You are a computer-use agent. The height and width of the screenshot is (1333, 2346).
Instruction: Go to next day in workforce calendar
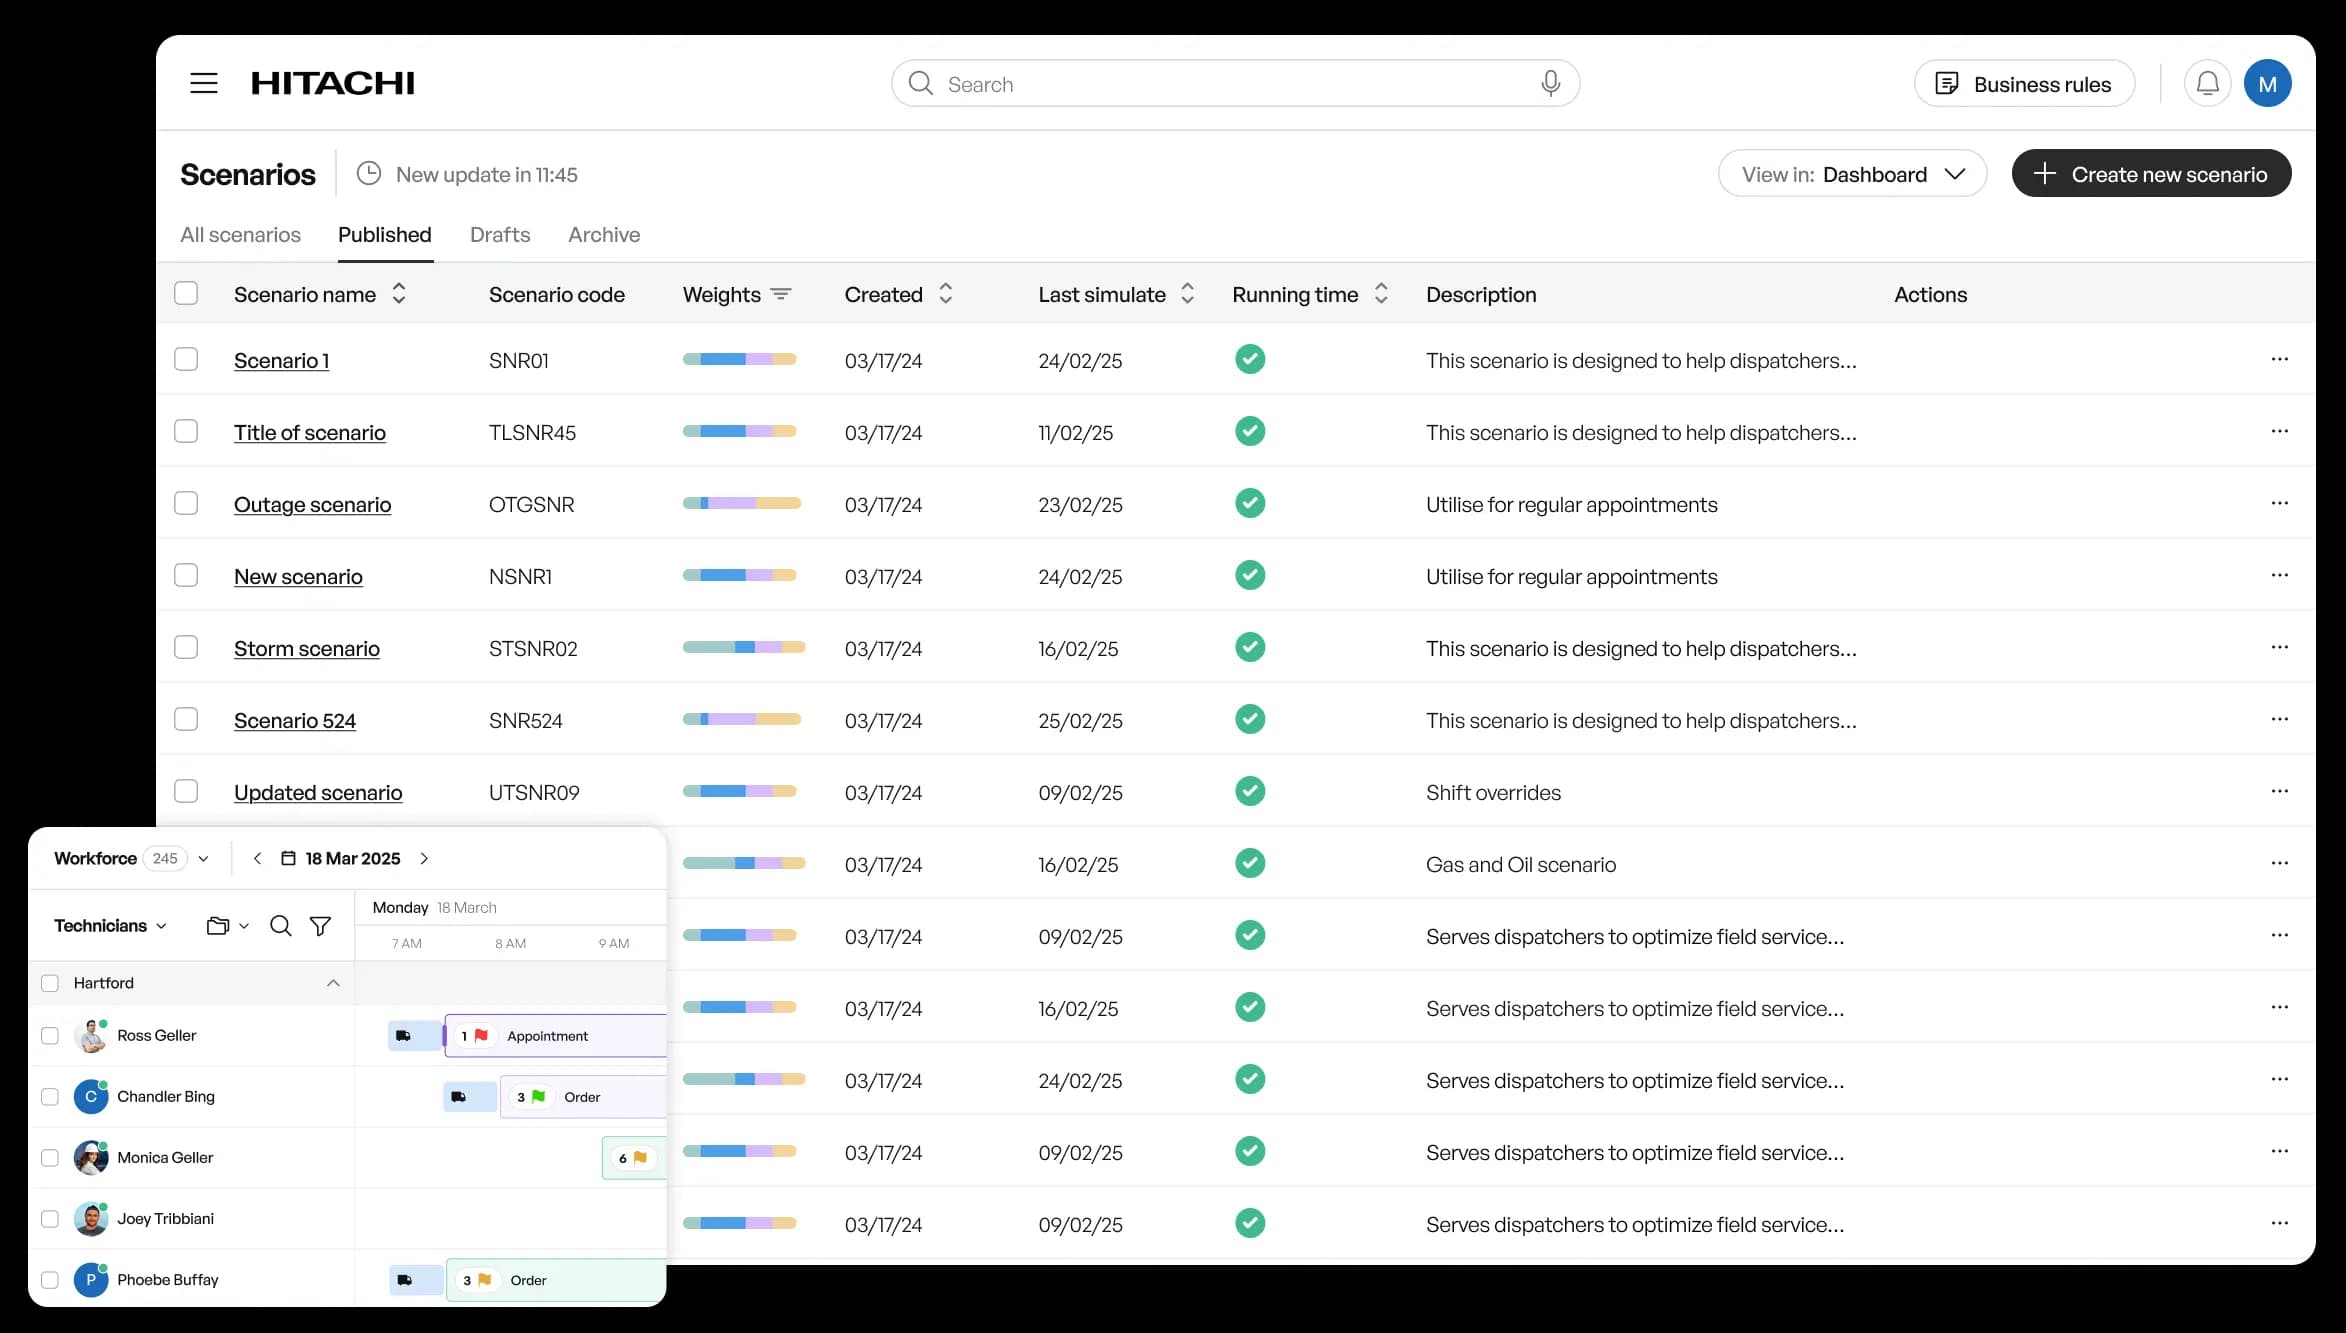pos(424,858)
